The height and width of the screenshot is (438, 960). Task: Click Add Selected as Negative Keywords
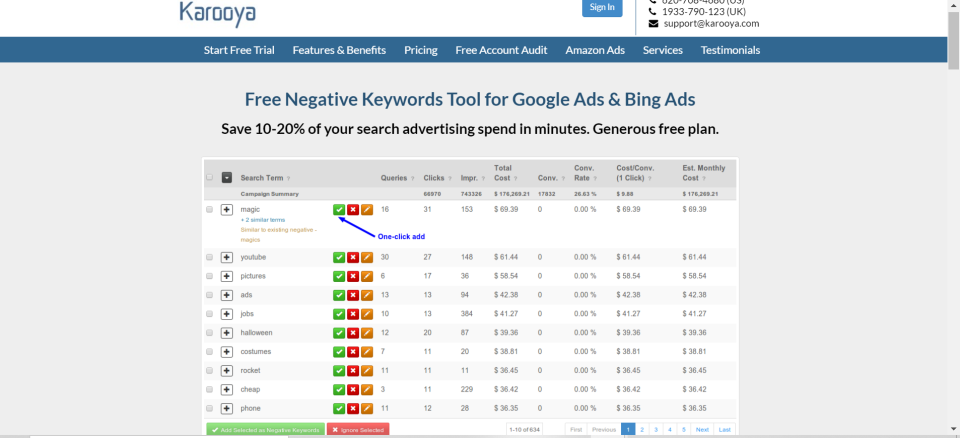coord(266,430)
